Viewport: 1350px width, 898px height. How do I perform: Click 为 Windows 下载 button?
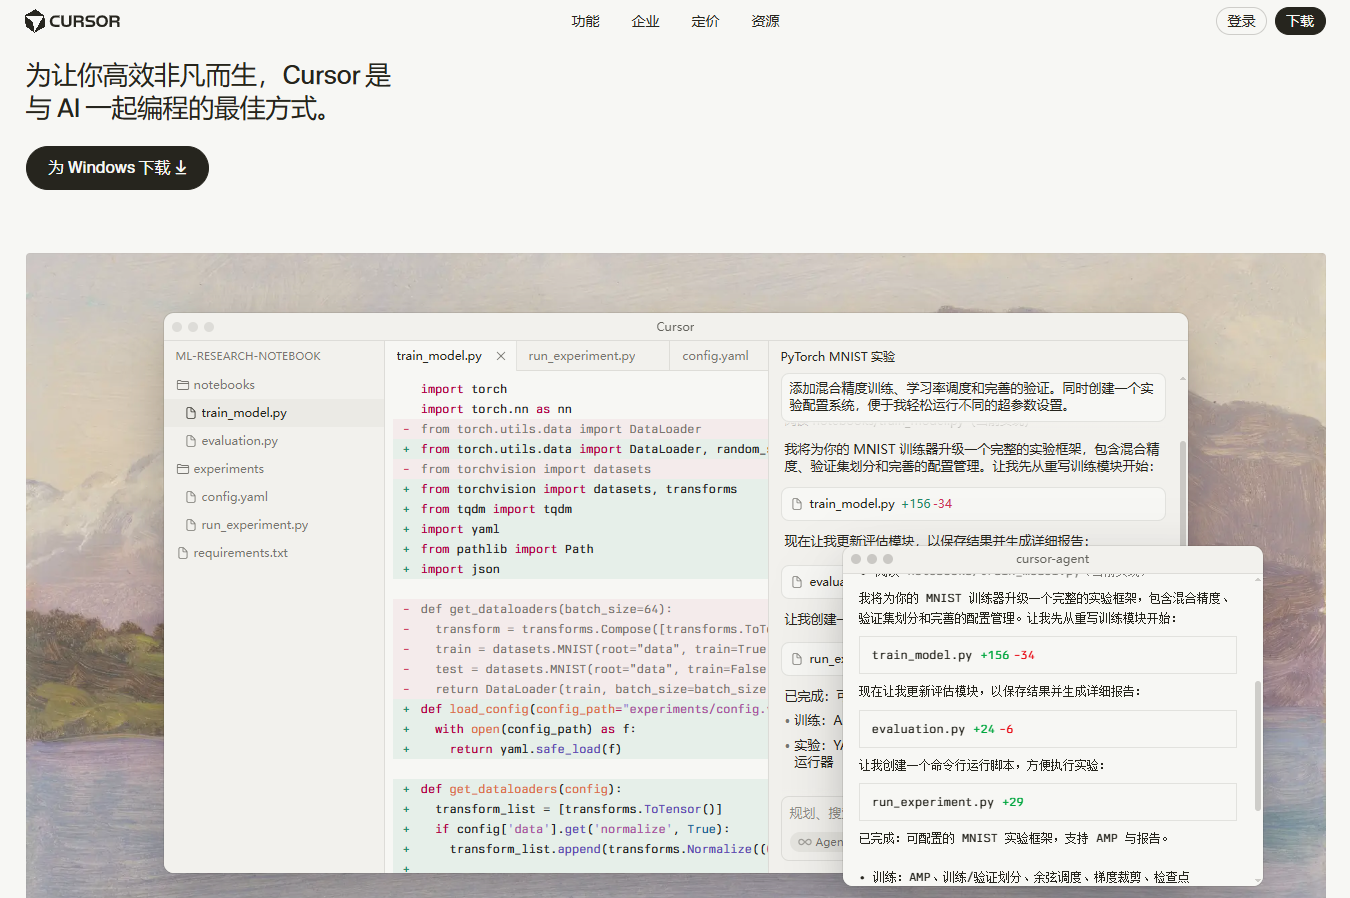pyautogui.click(x=117, y=168)
